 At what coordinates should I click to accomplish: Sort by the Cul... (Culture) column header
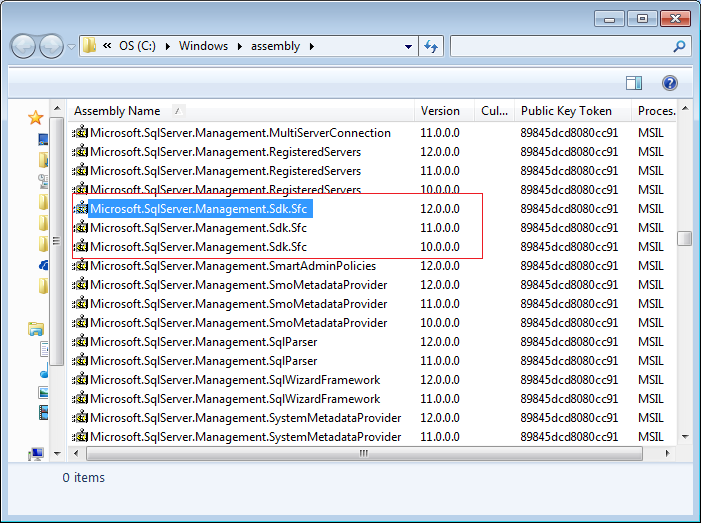(494, 111)
